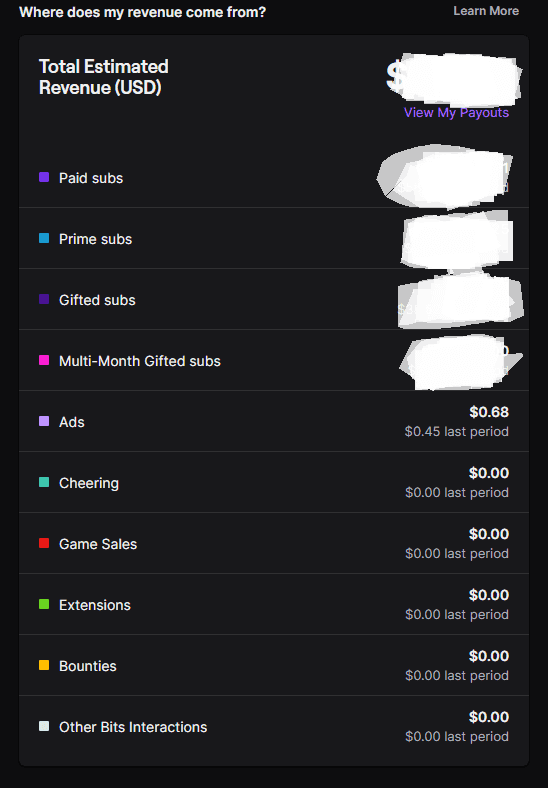This screenshot has height=788, width=548.
Task: Click the dark purple Gifted subs square
Action: [44, 299]
